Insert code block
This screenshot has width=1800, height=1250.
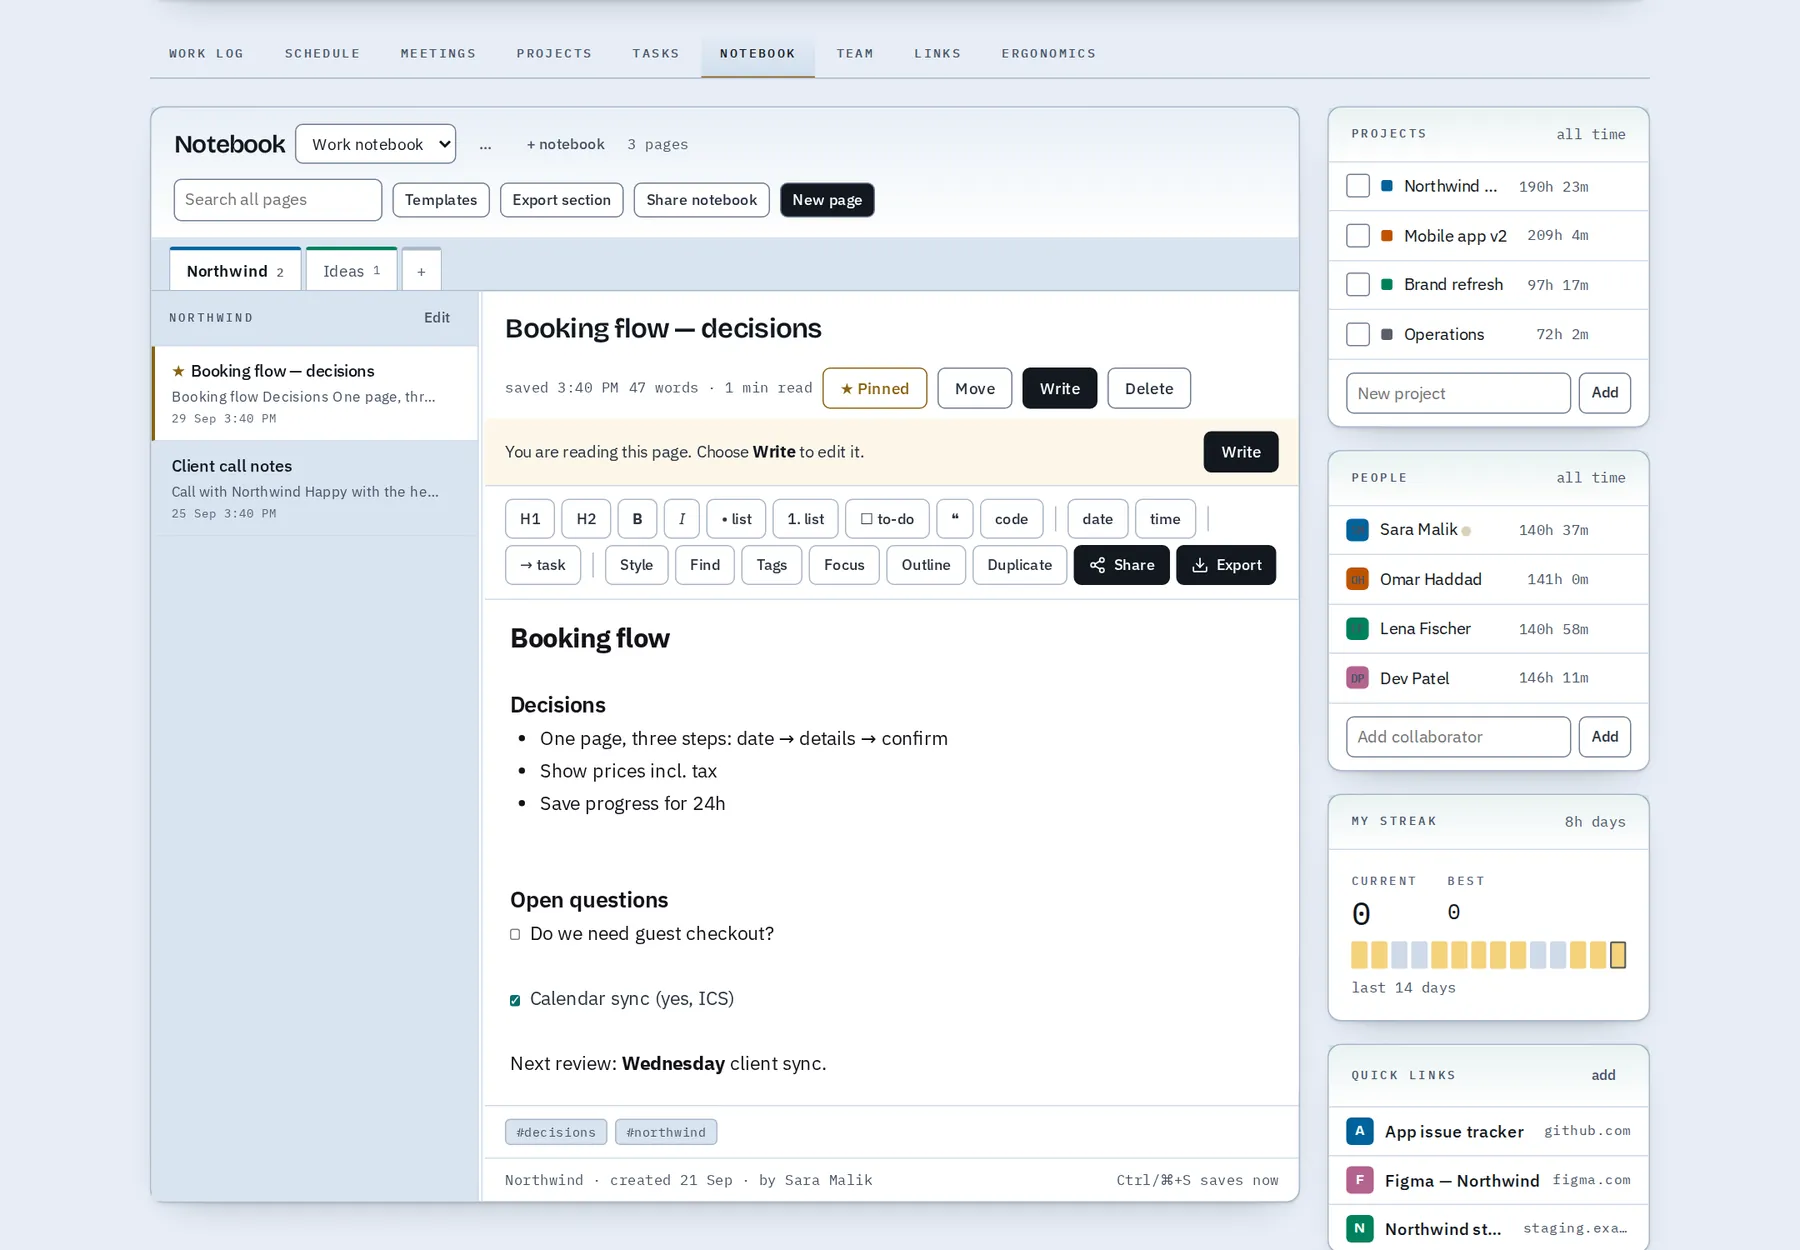point(1011,519)
